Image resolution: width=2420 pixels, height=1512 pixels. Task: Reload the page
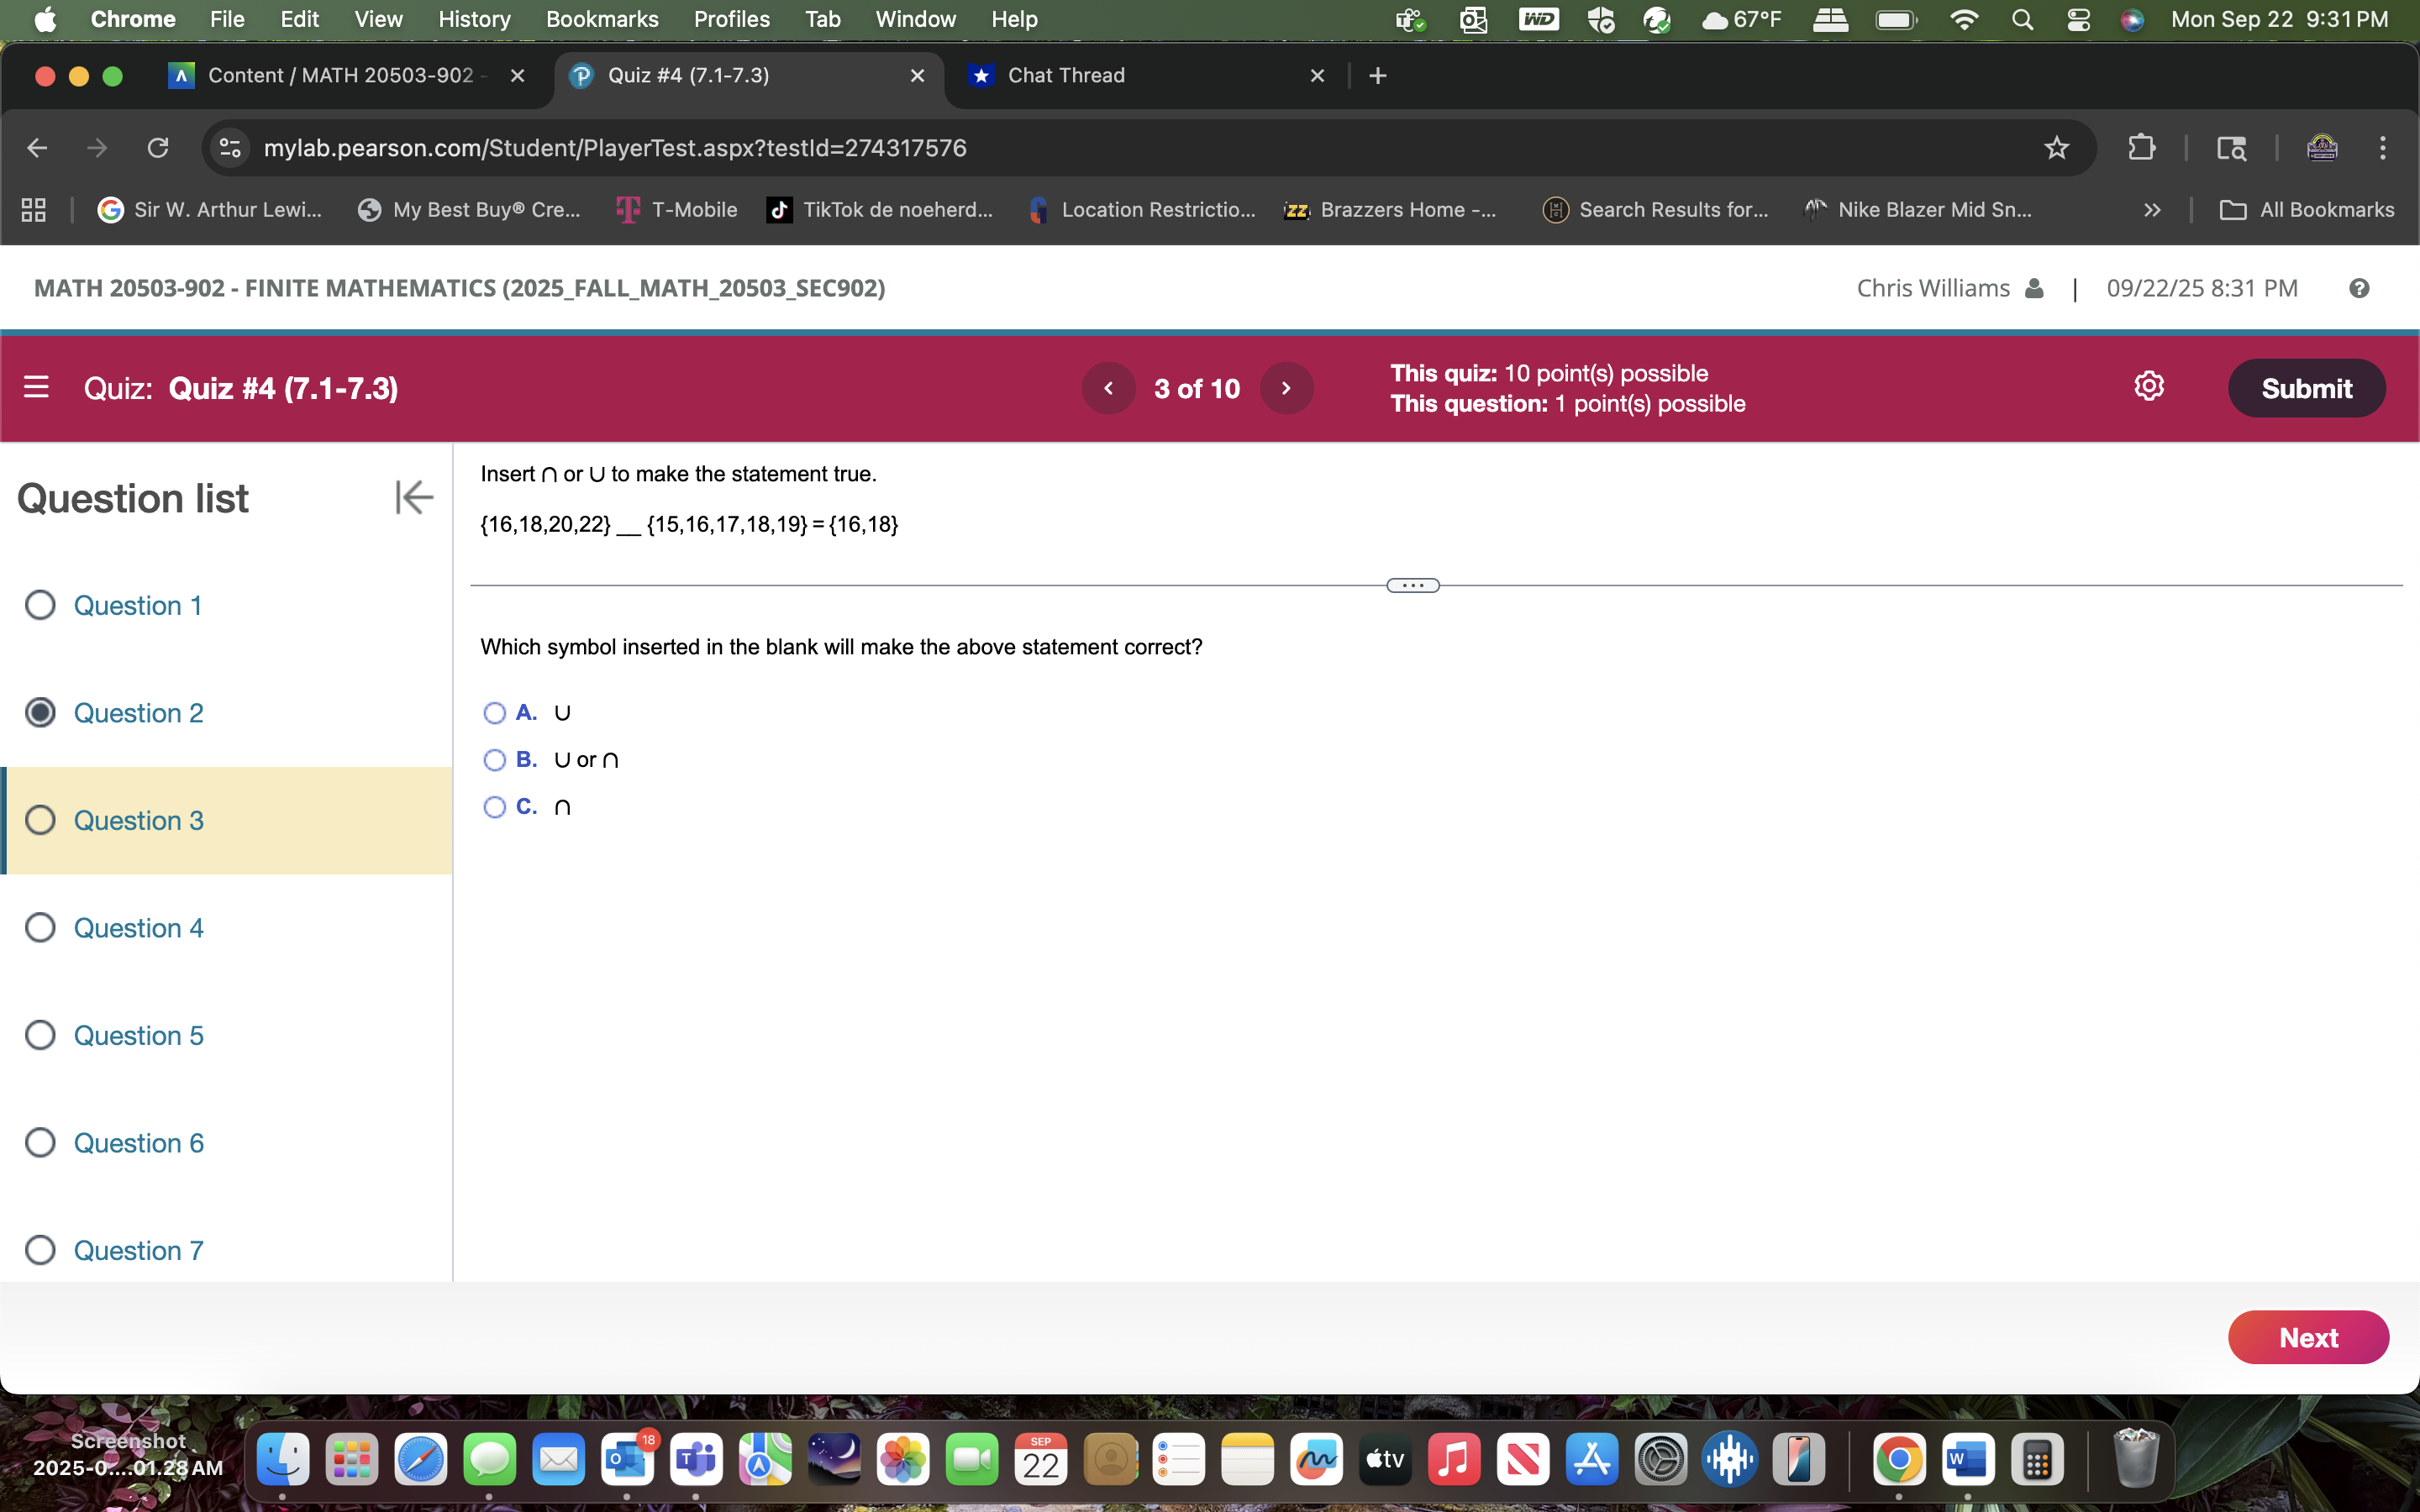point(158,147)
